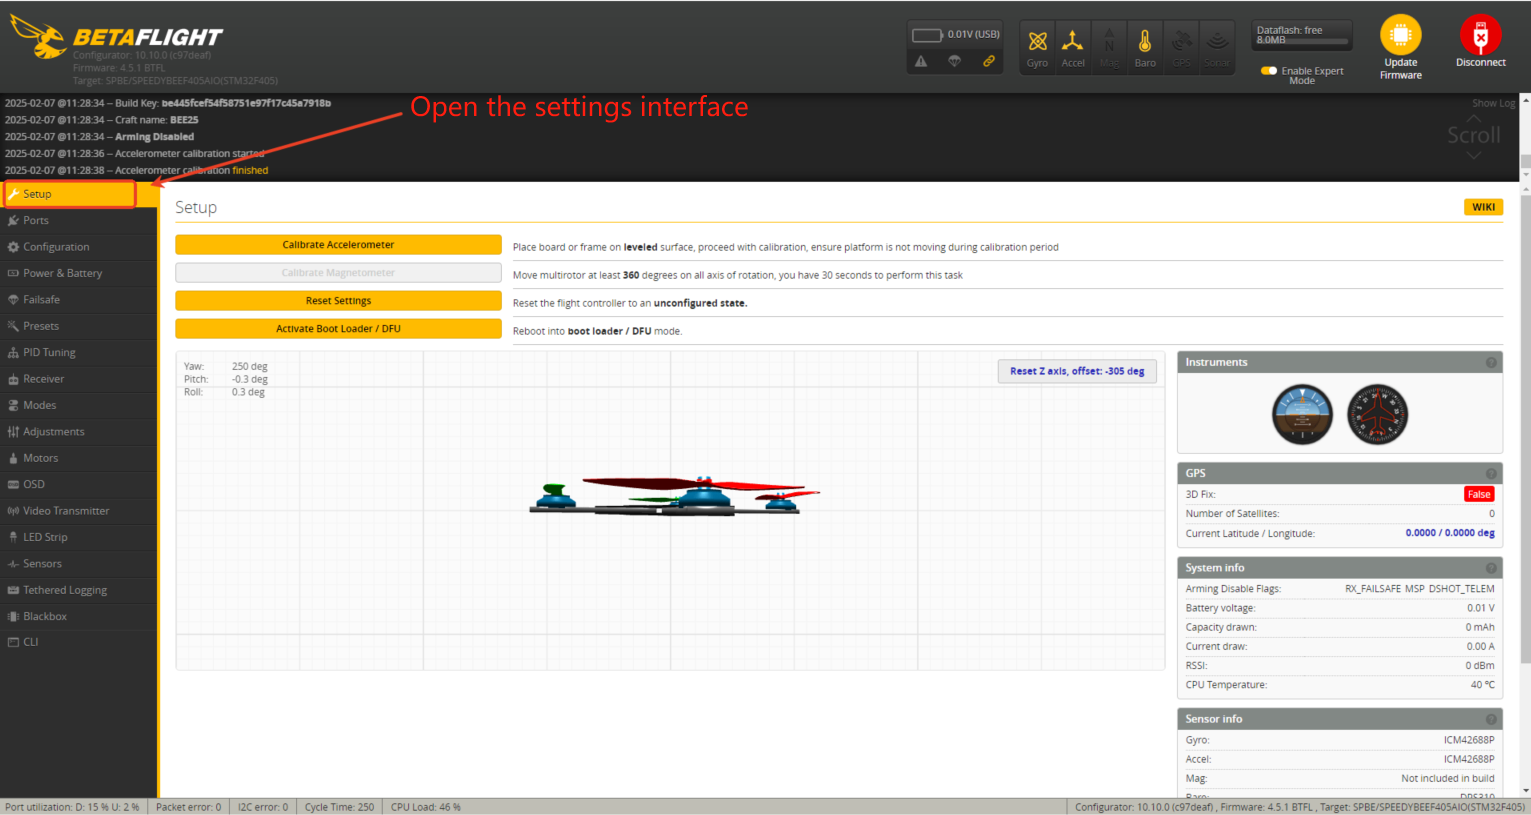
Task: Click the GPS sensor status icon
Action: tap(1181, 48)
